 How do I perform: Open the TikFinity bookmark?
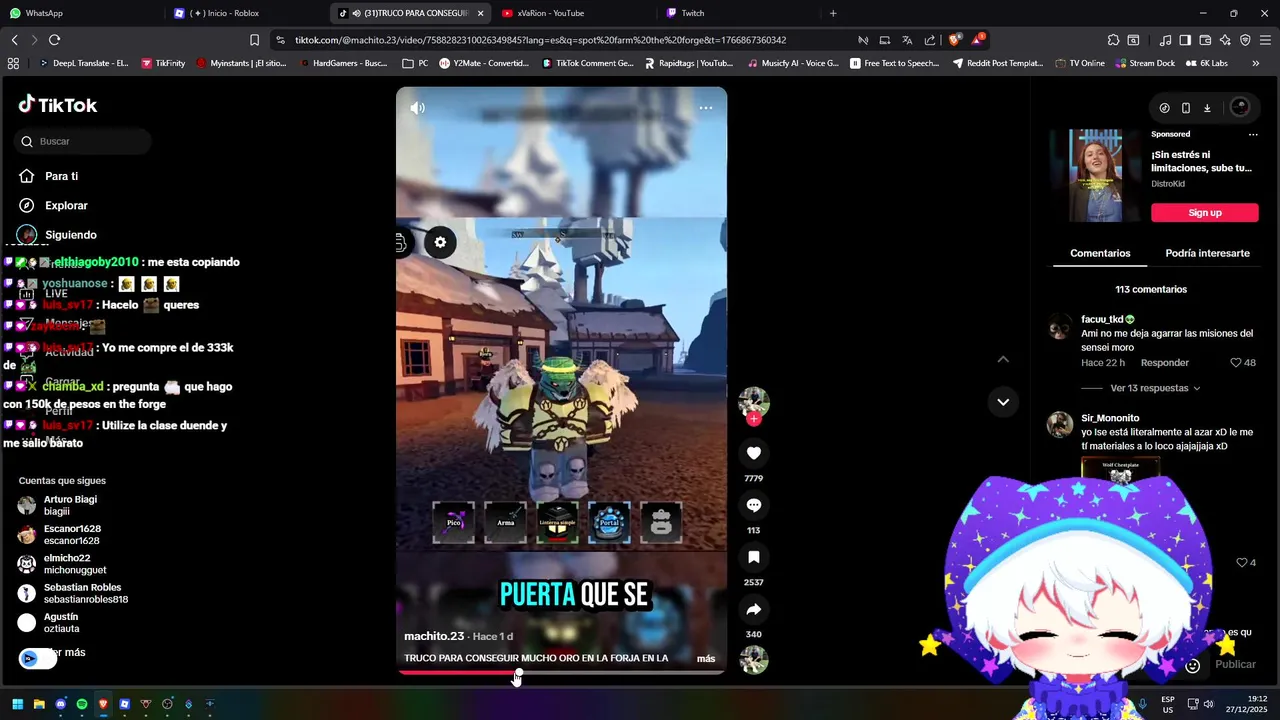[163, 63]
